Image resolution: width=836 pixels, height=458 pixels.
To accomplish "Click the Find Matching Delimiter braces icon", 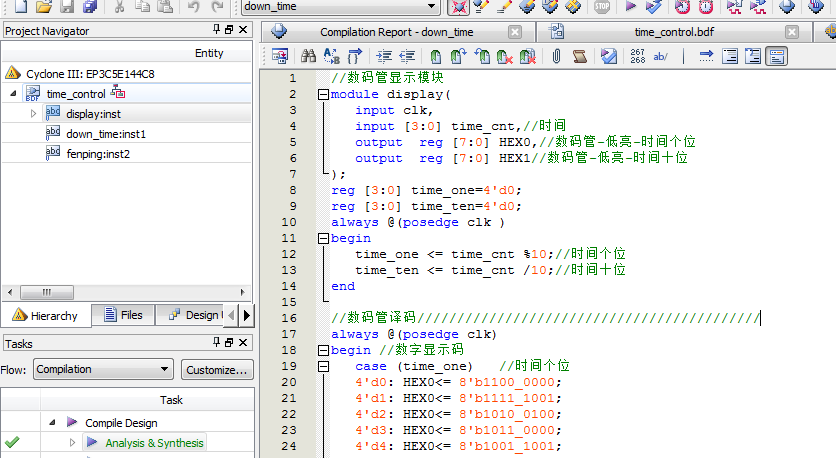I will click(354, 57).
